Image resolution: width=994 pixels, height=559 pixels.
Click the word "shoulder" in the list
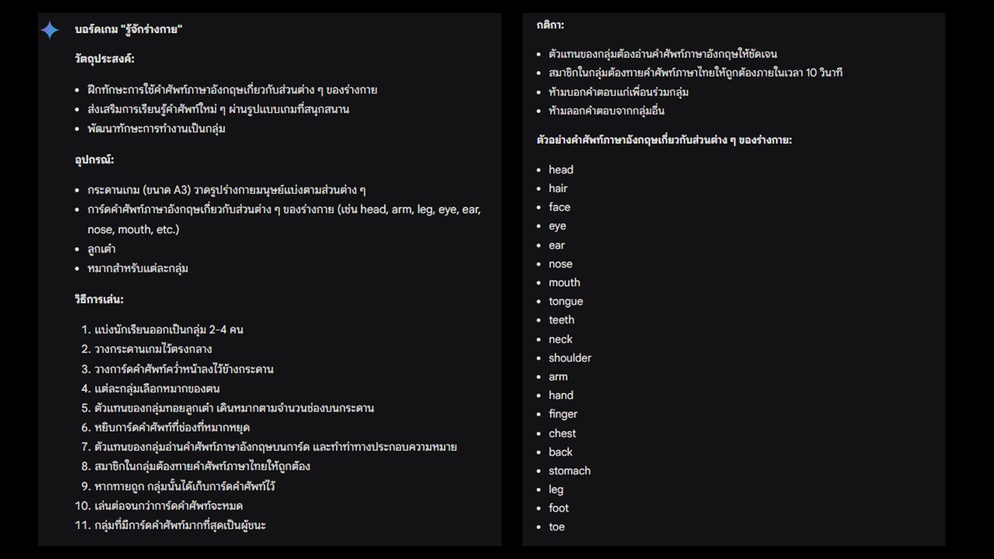click(570, 358)
